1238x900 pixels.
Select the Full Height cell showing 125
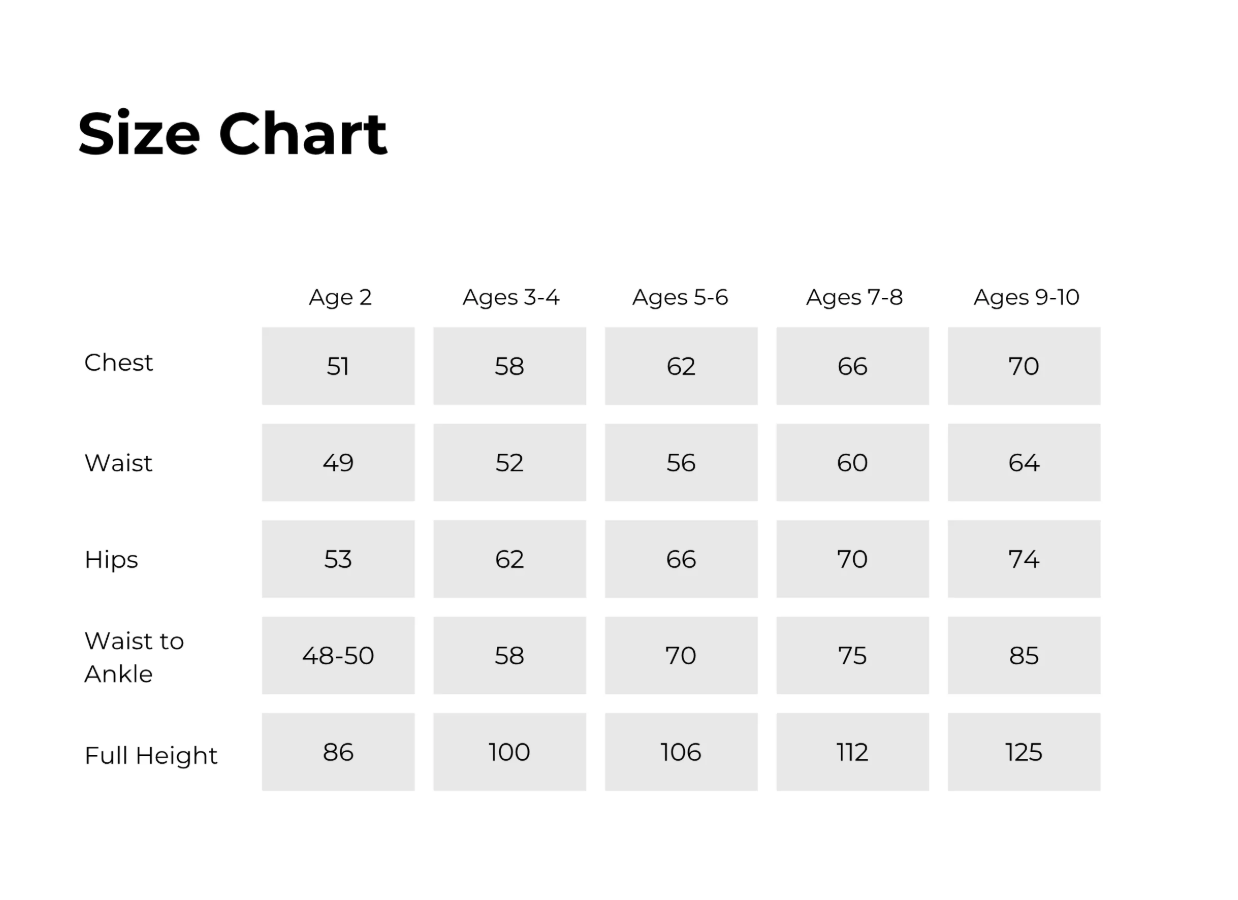[x=1024, y=752]
